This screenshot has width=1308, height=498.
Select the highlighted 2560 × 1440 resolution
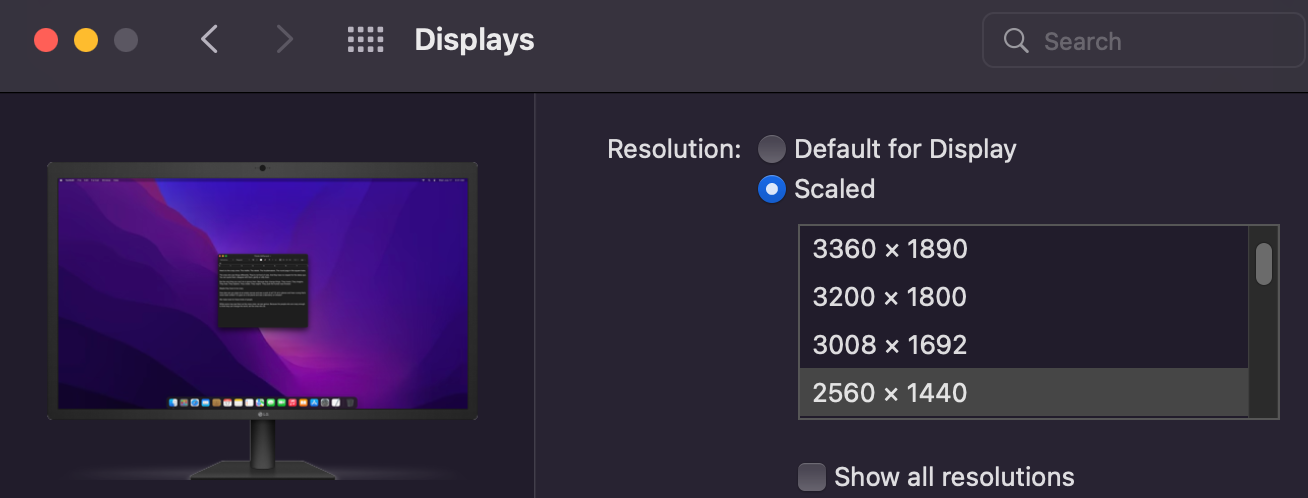point(890,393)
